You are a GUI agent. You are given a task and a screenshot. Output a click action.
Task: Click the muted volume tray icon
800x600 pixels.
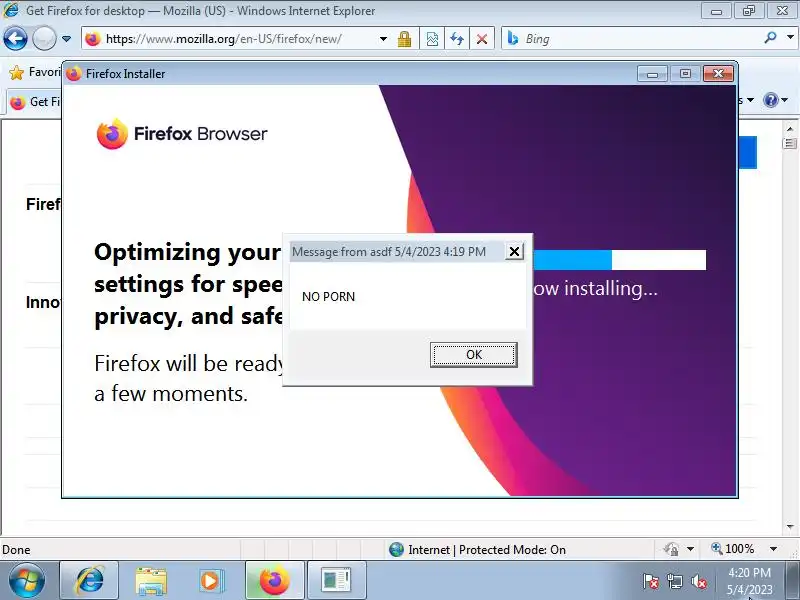tap(698, 581)
